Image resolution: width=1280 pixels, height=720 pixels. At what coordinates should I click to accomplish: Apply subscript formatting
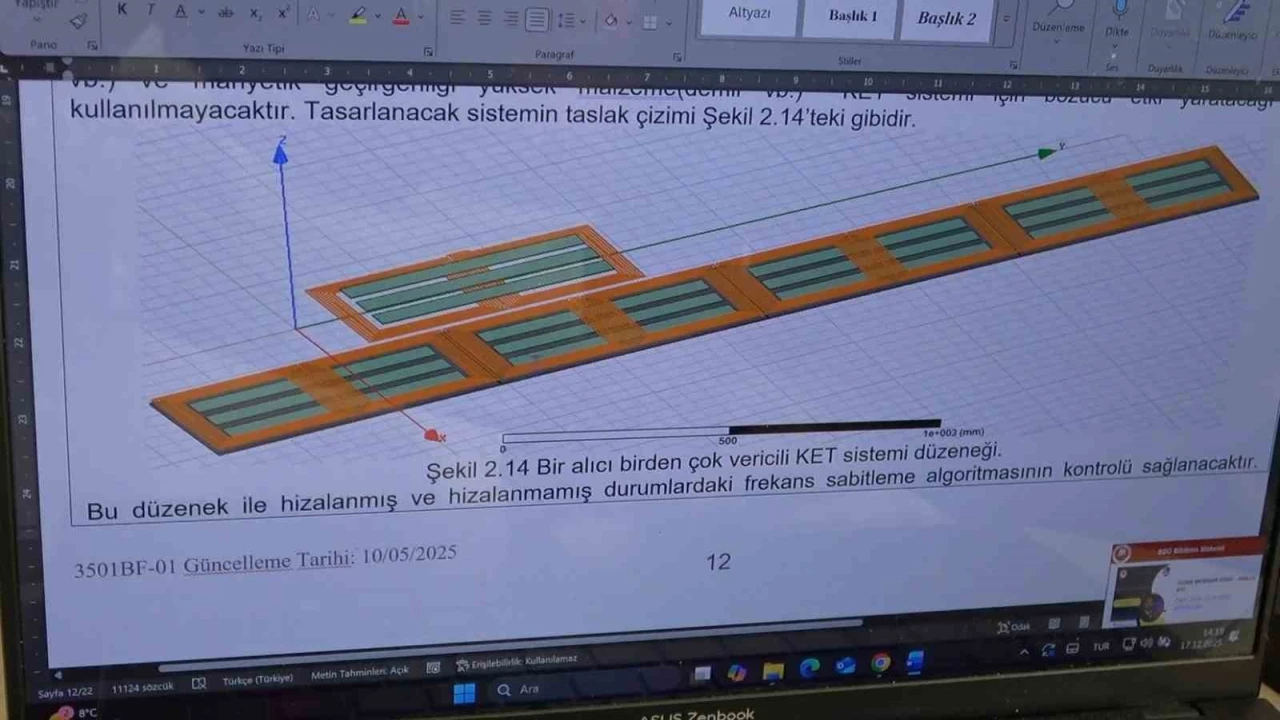255,14
